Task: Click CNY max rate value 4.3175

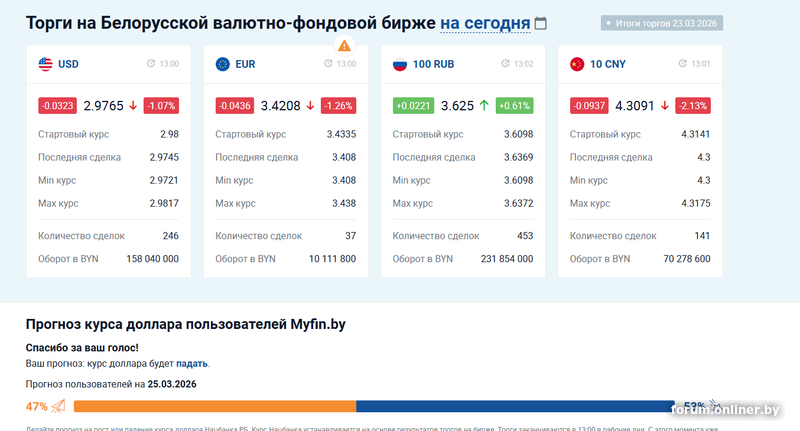Action: [695, 203]
